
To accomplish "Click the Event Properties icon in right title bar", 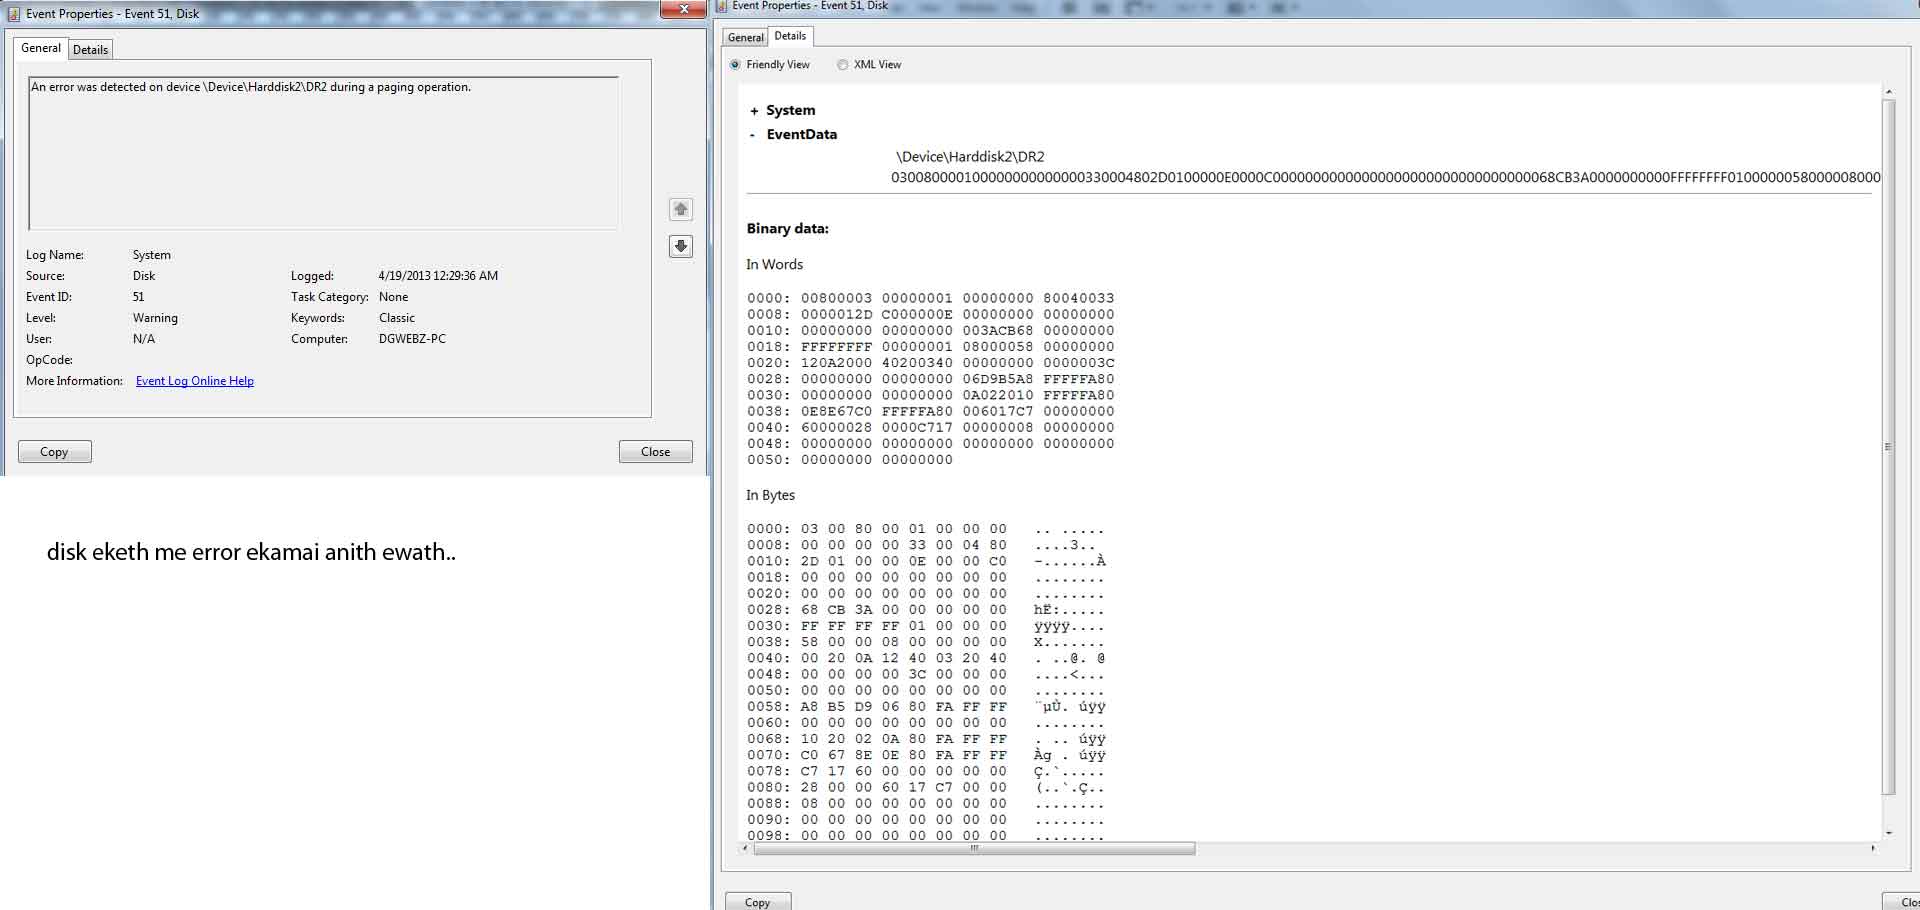I will [x=722, y=6].
